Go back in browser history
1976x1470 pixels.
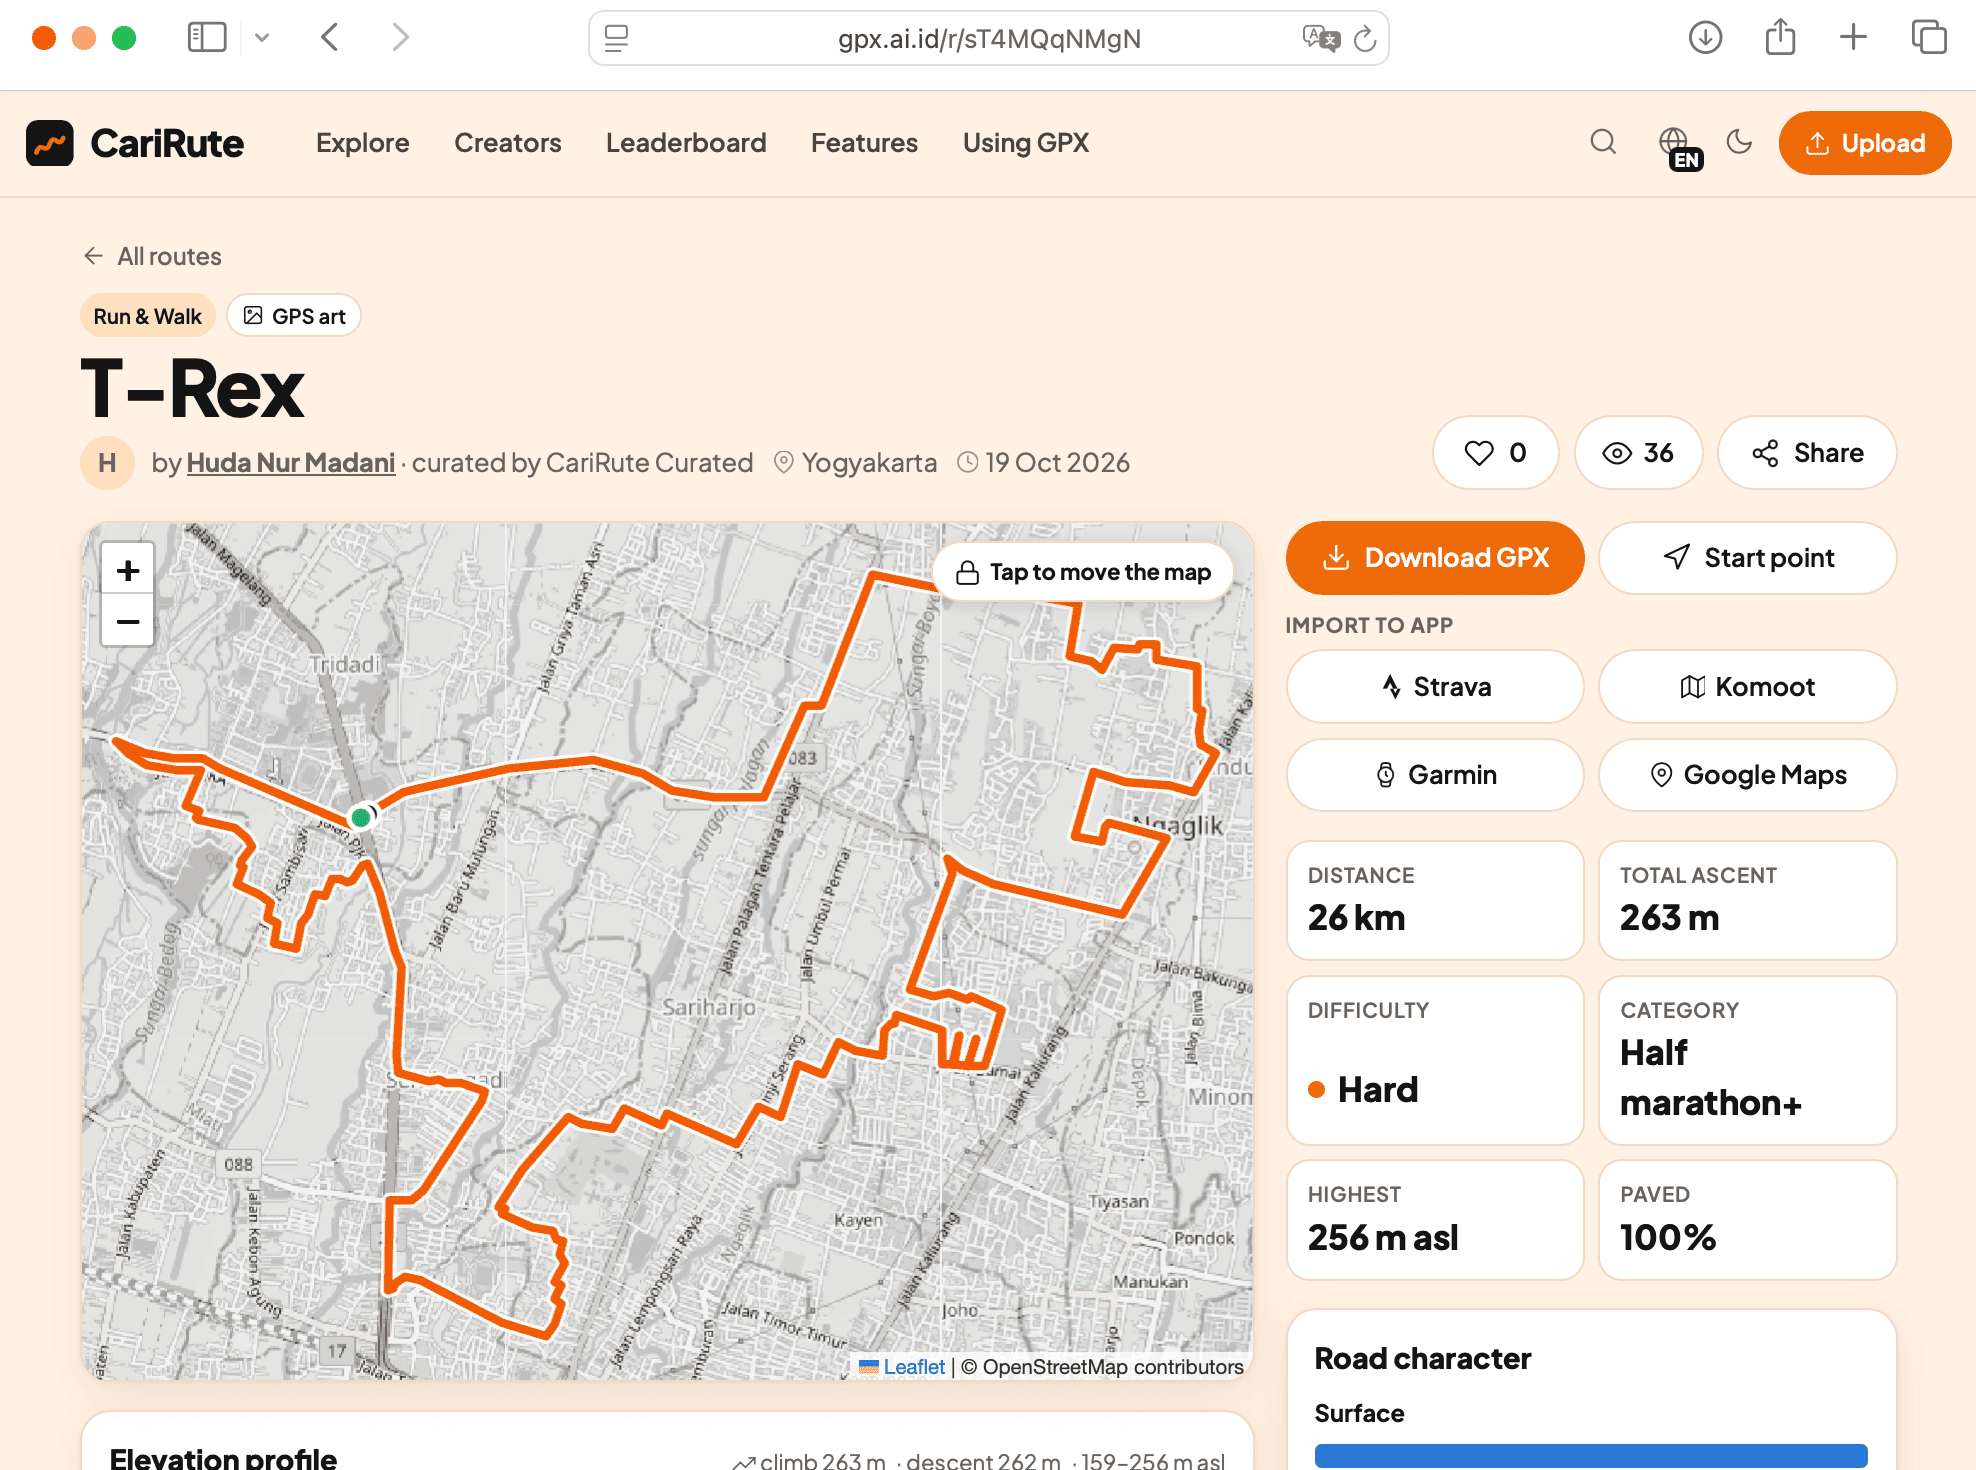pos(330,38)
